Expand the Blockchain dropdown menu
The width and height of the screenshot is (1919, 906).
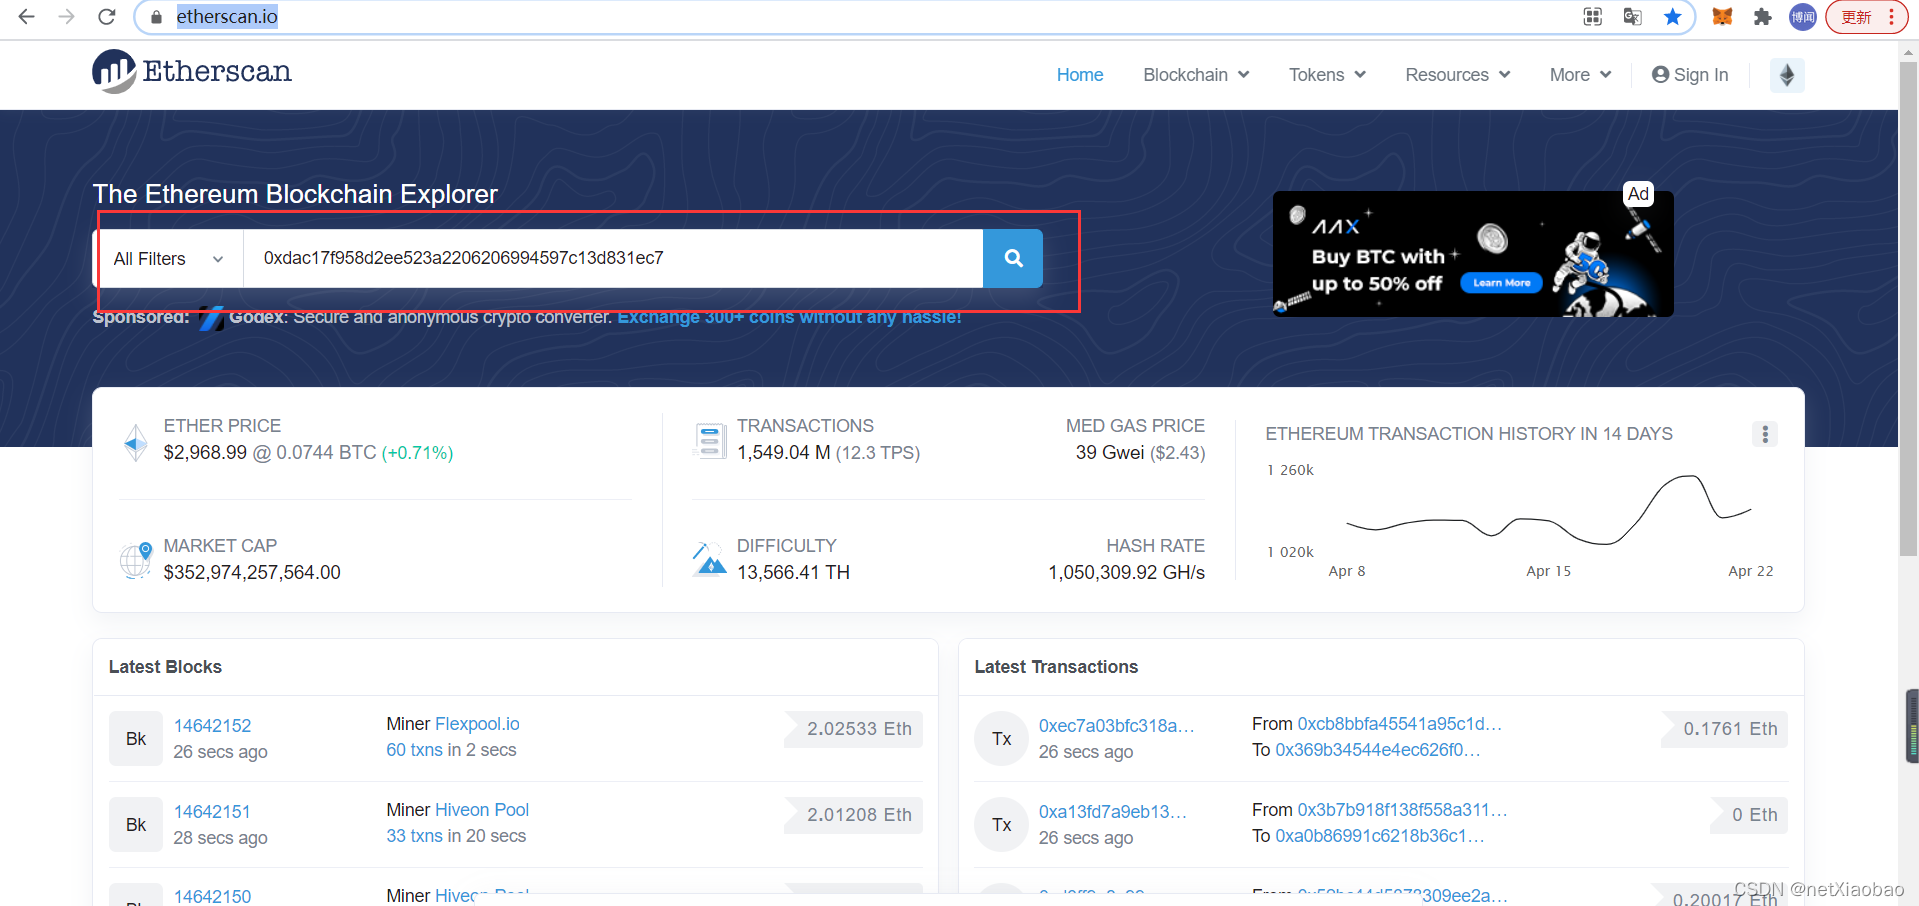[1196, 75]
